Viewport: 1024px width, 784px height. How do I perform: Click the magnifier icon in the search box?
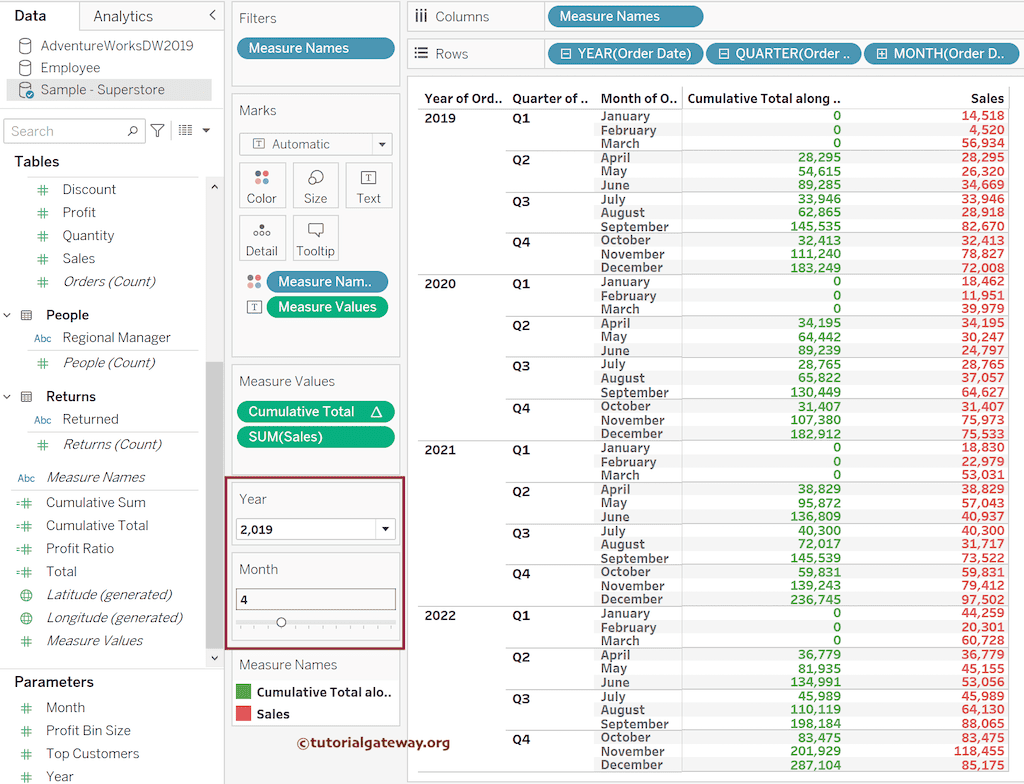point(132,130)
